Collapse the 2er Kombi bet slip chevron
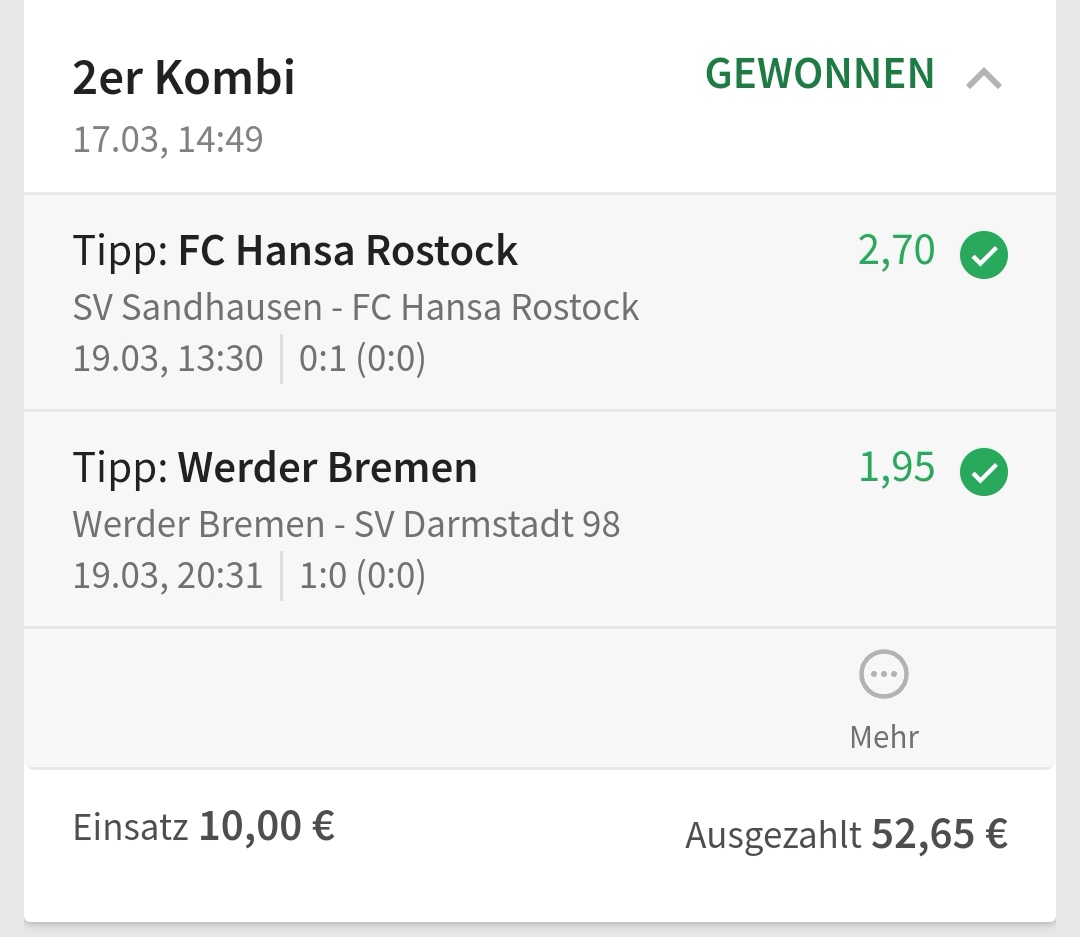The image size is (1080, 937). point(984,78)
